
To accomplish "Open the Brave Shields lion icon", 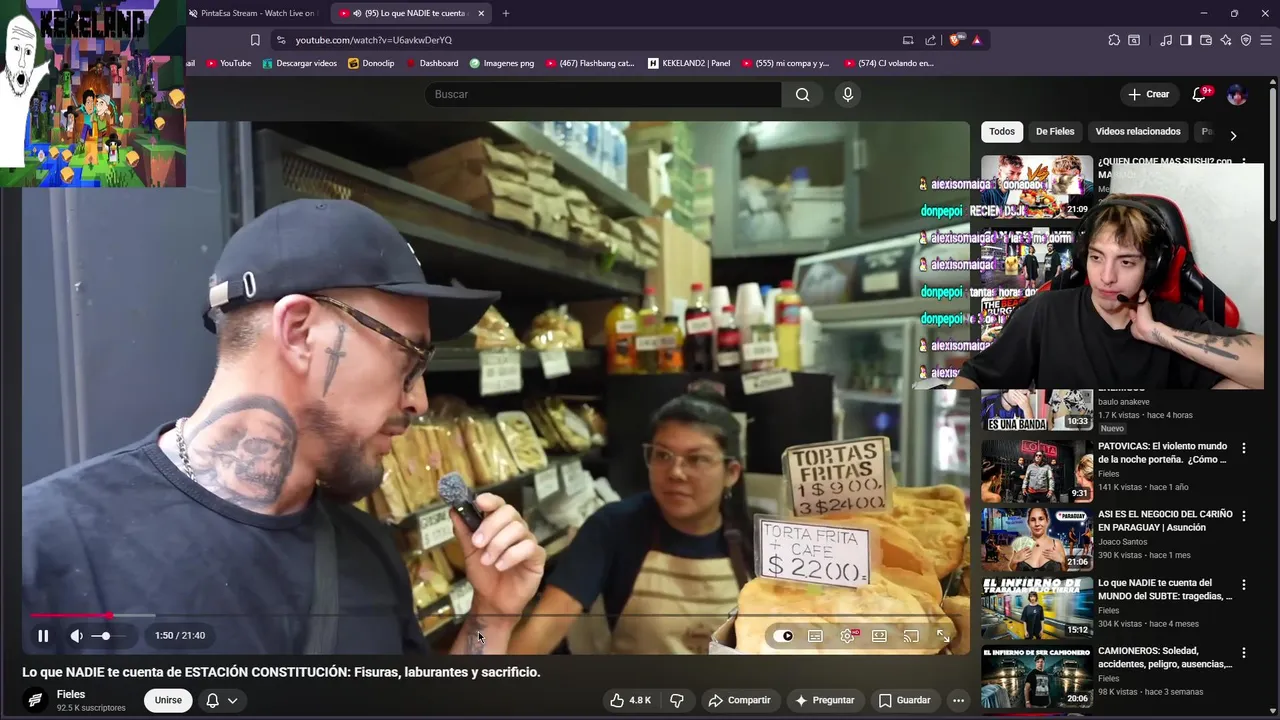I will click(956, 40).
